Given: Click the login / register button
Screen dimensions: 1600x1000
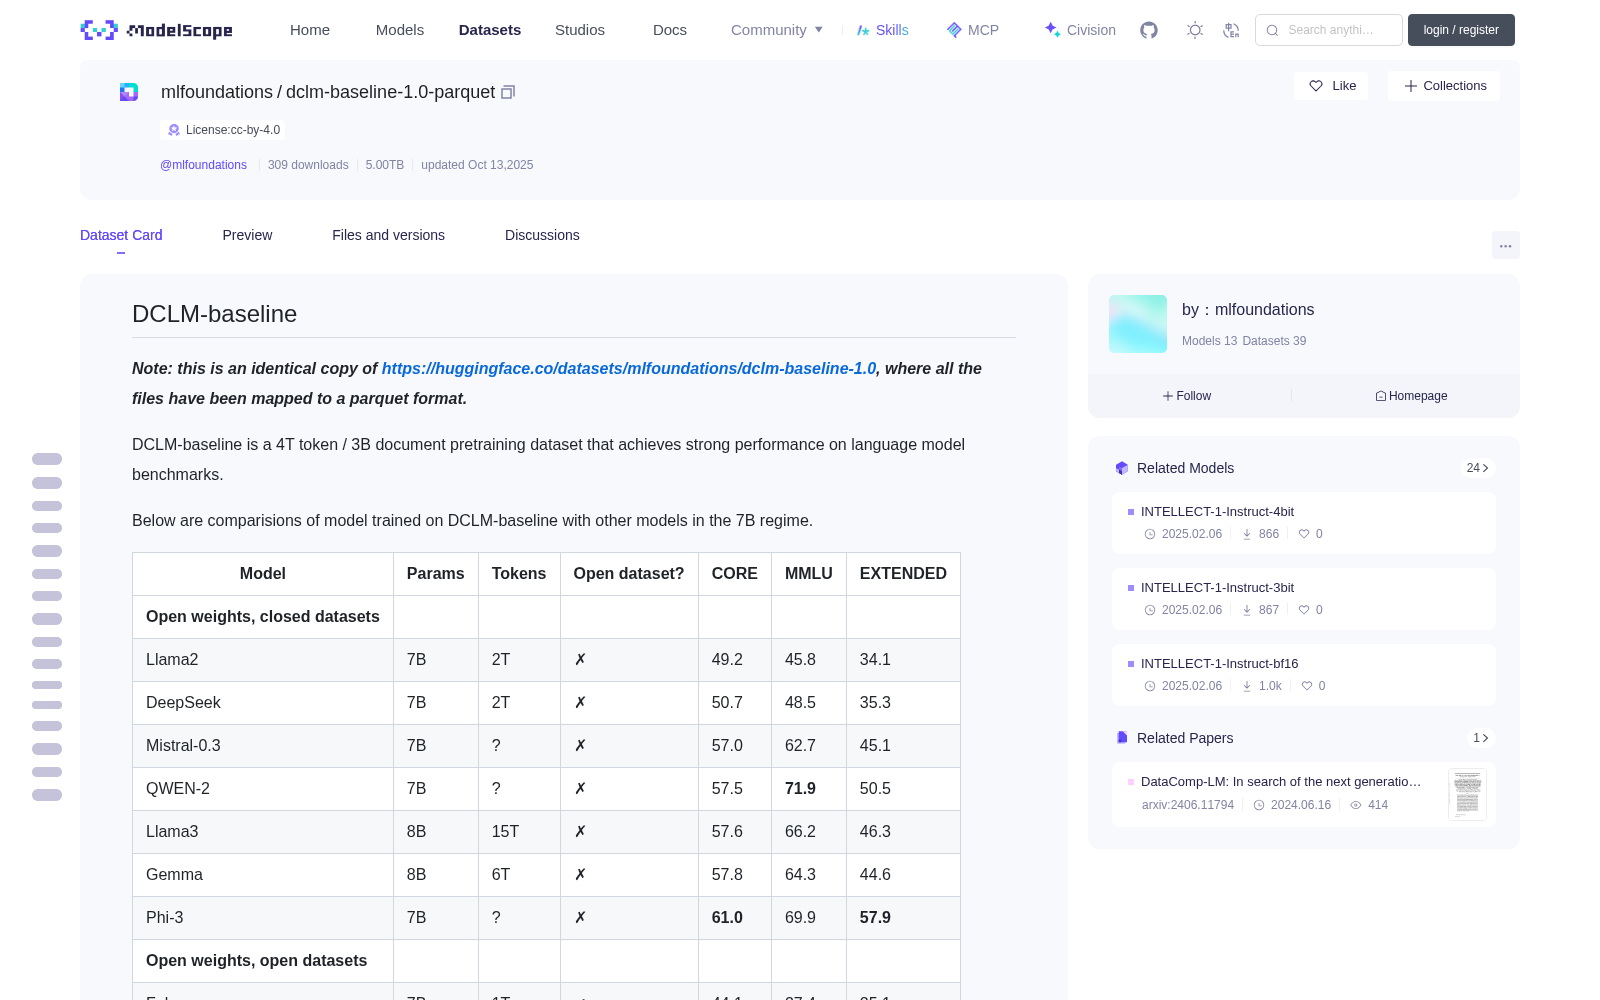Looking at the screenshot, I should (1461, 30).
